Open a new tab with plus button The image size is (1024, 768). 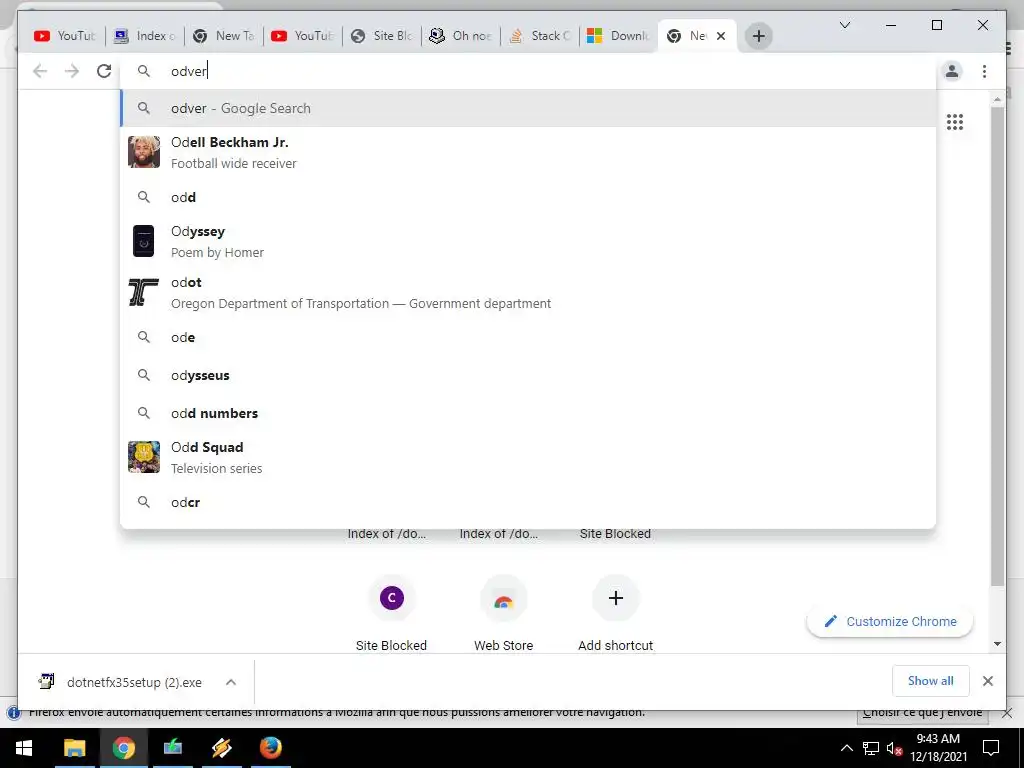(758, 36)
